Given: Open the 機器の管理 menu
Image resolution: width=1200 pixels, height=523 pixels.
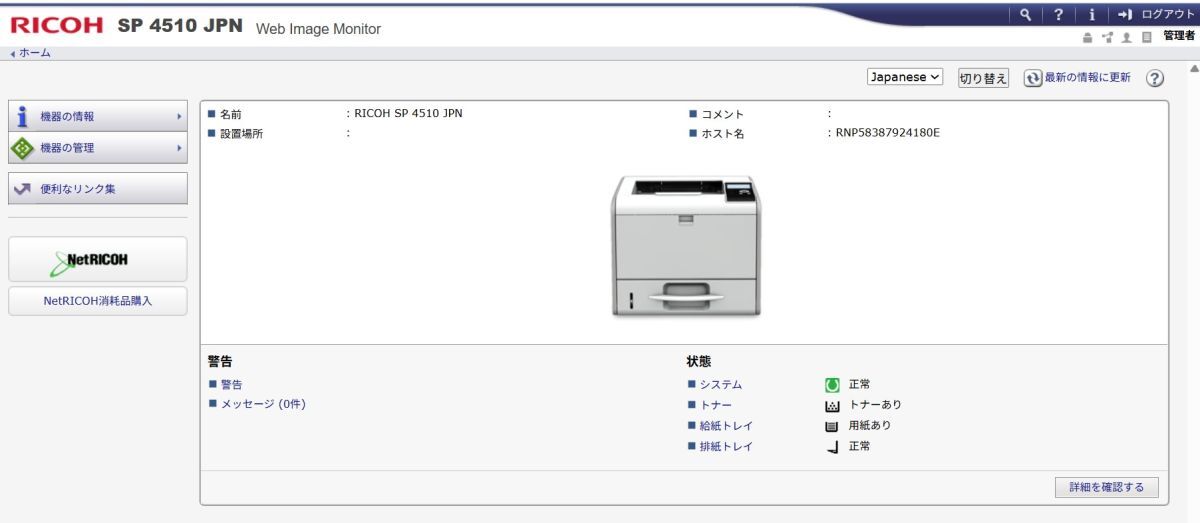Looking at the screenshot, I should (x=98, y=148).
